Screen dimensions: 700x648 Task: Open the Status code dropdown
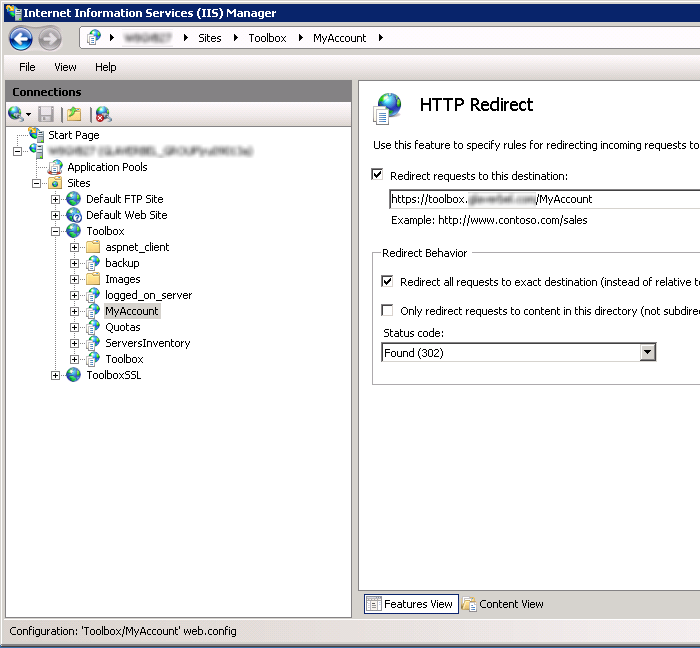[647, 352]
